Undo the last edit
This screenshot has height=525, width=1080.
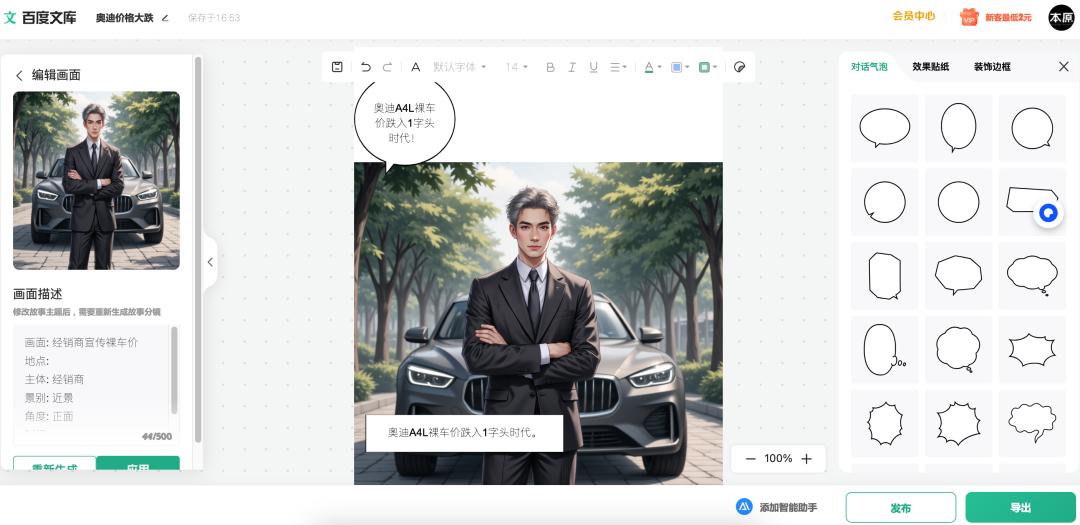tap(366, 67)
